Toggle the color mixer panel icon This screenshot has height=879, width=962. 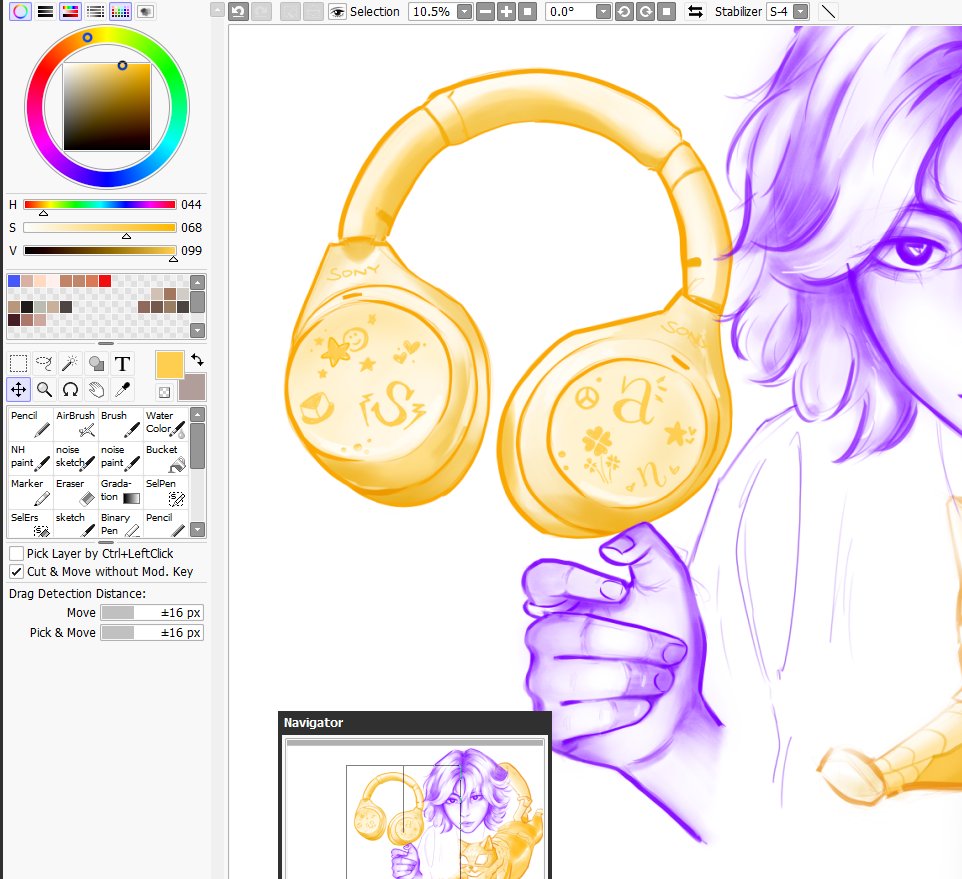click(x=95, y=11)
